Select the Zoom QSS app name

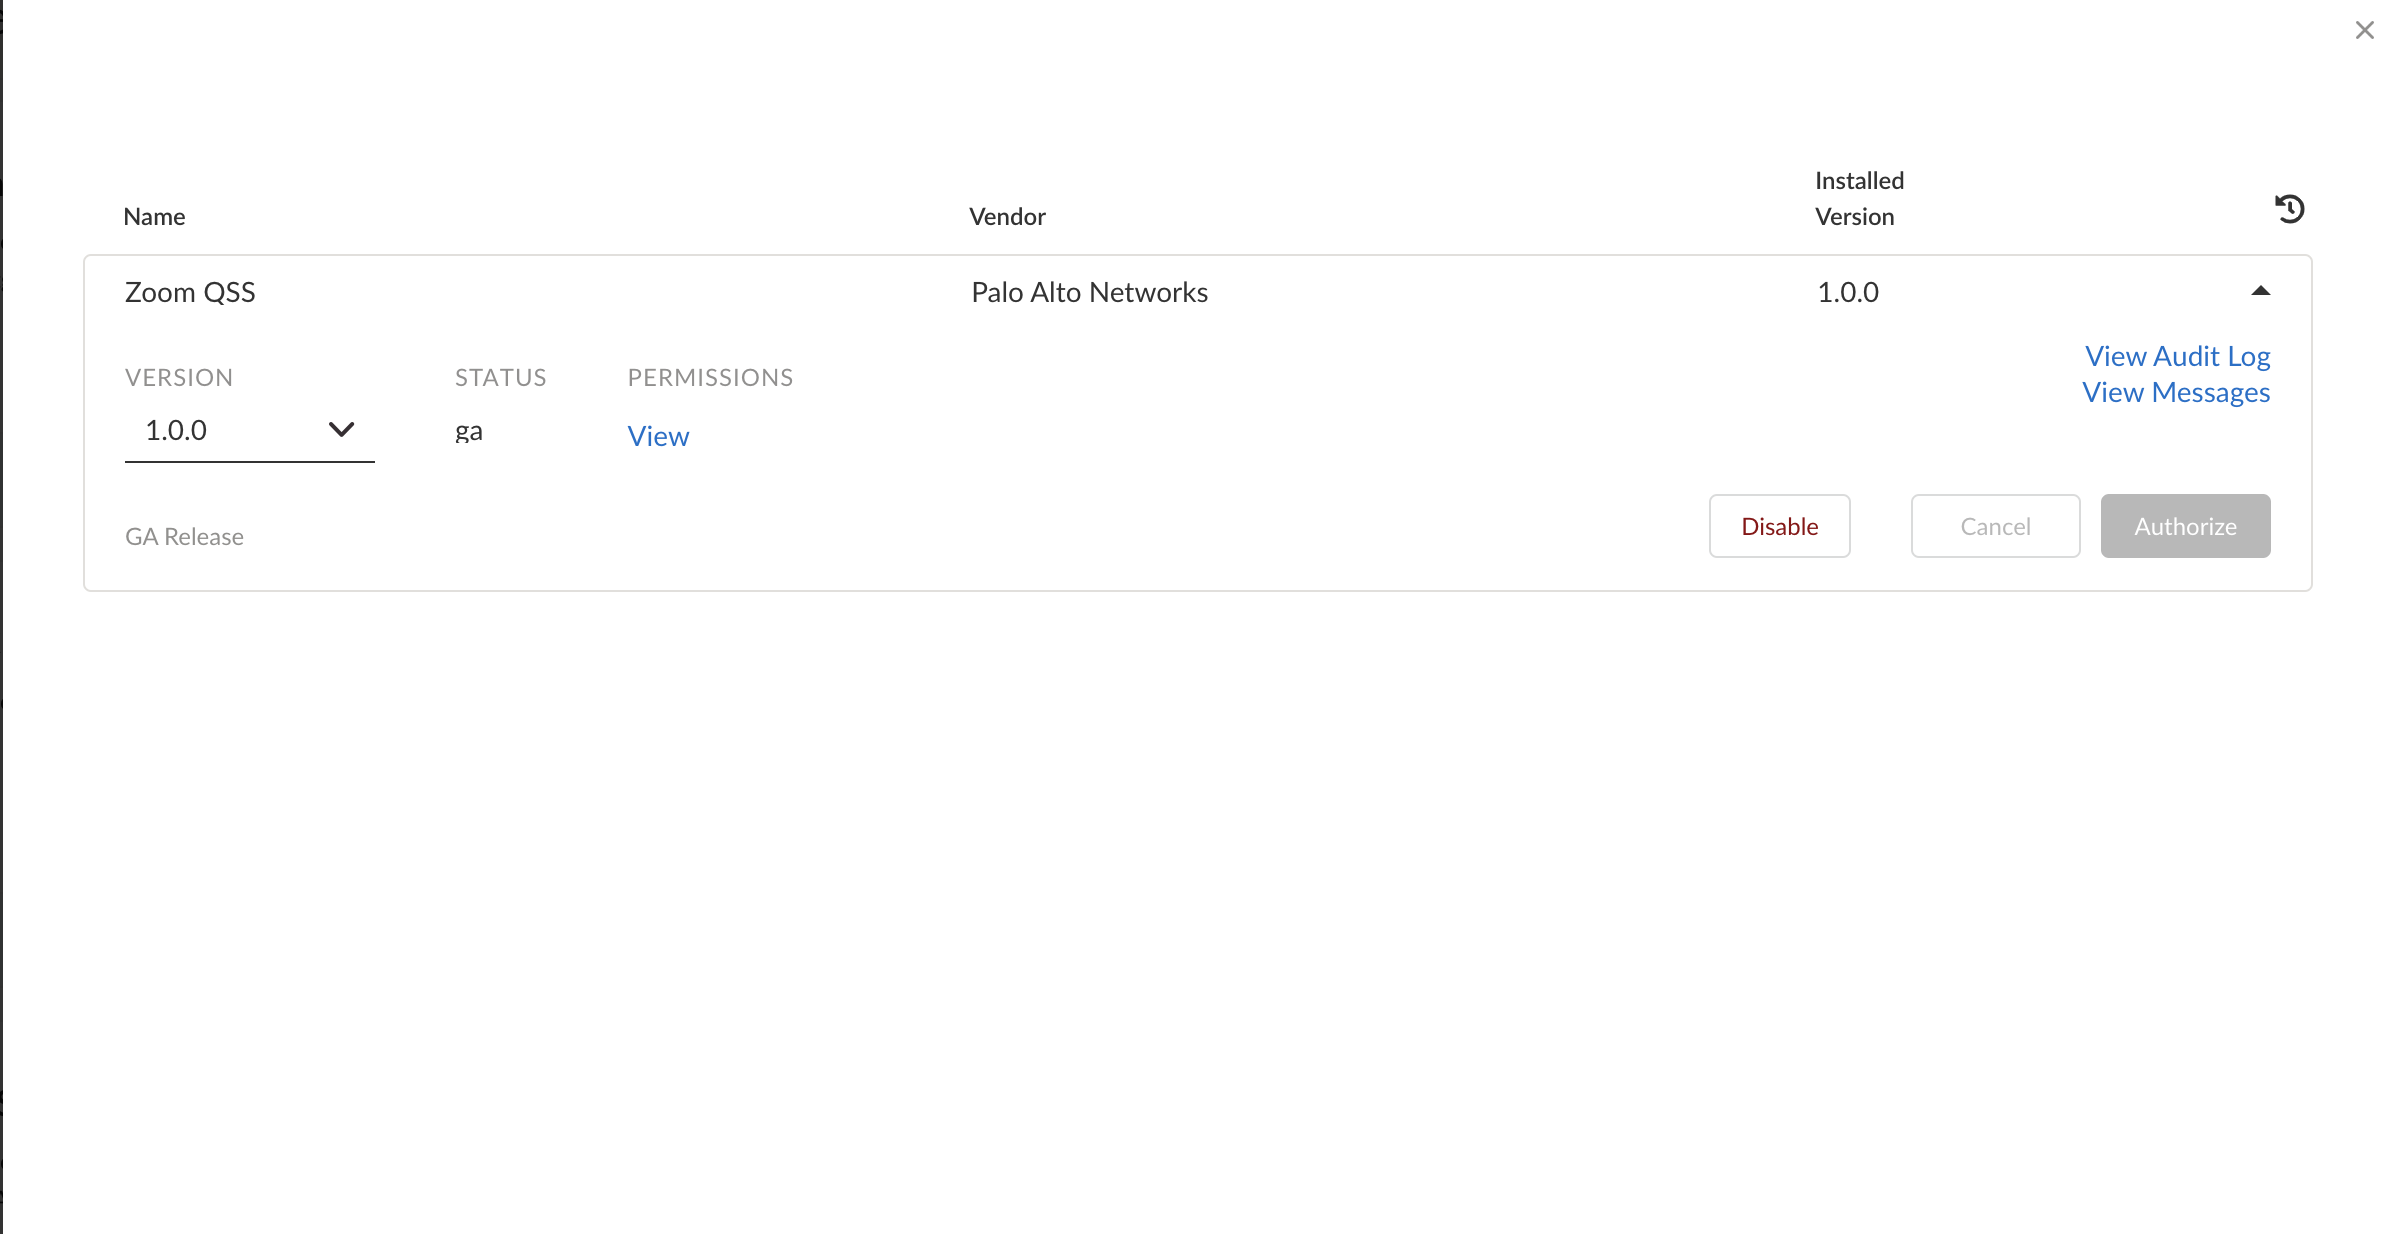190,292
